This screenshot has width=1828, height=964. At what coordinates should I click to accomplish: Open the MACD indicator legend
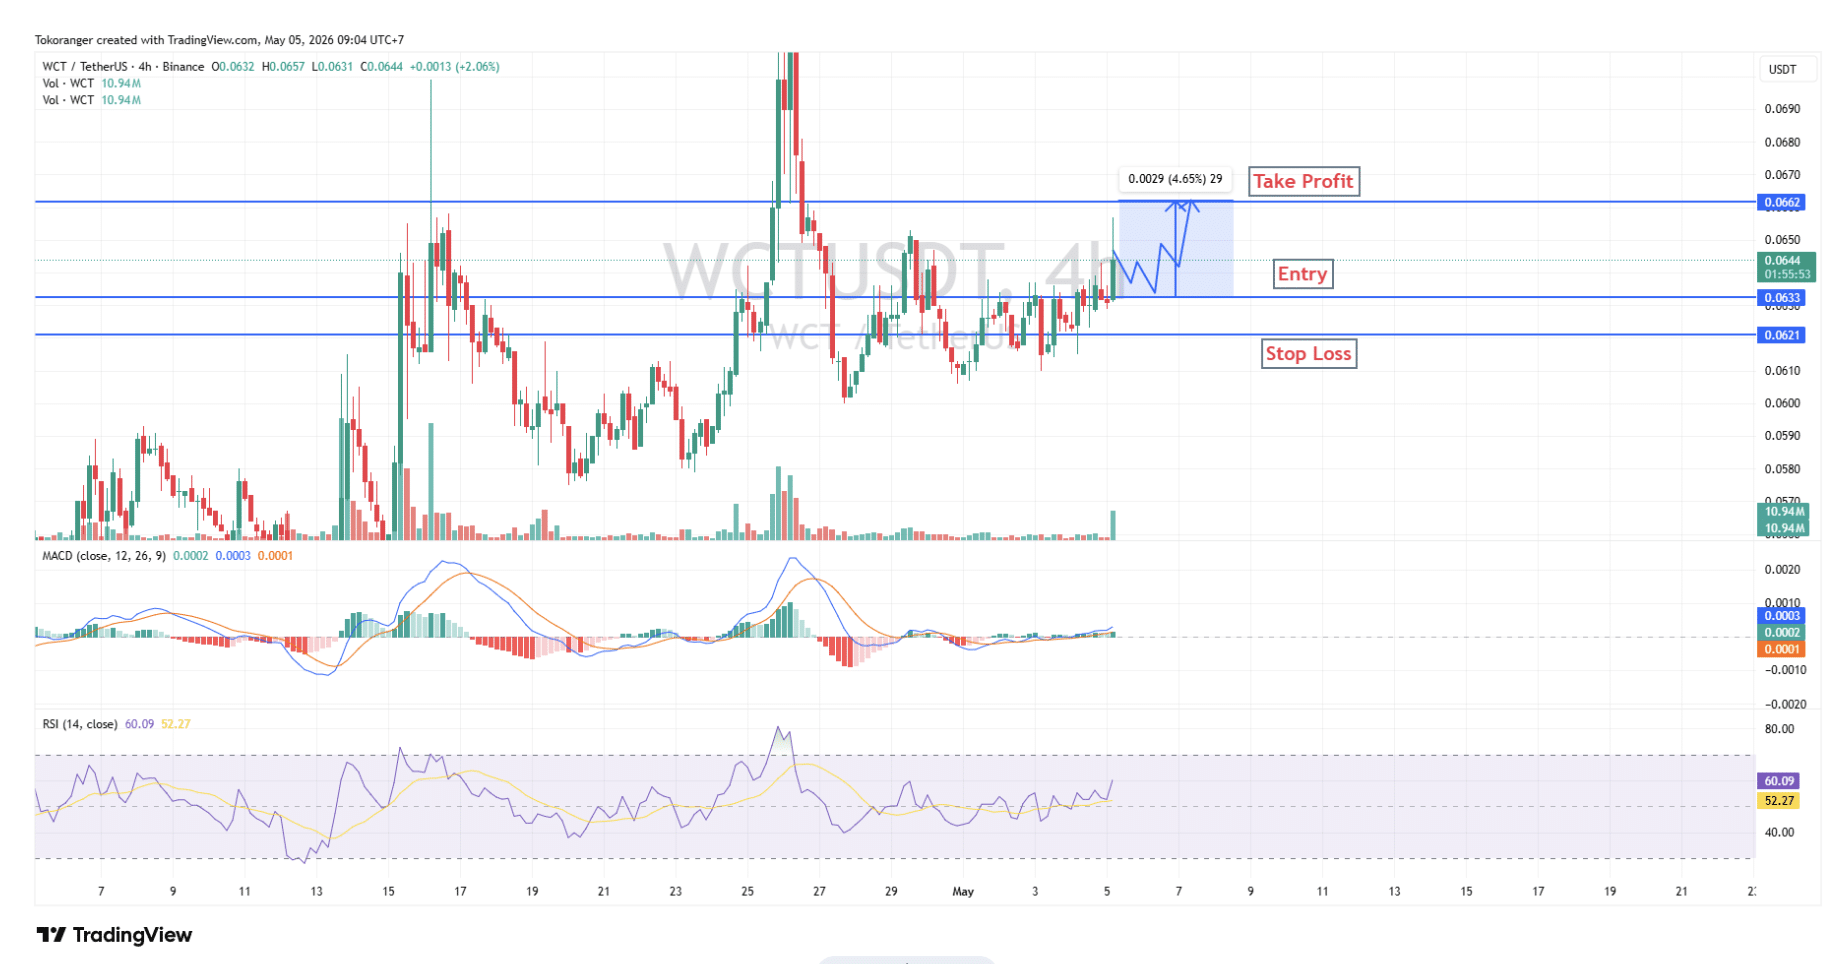coord(104,555)
